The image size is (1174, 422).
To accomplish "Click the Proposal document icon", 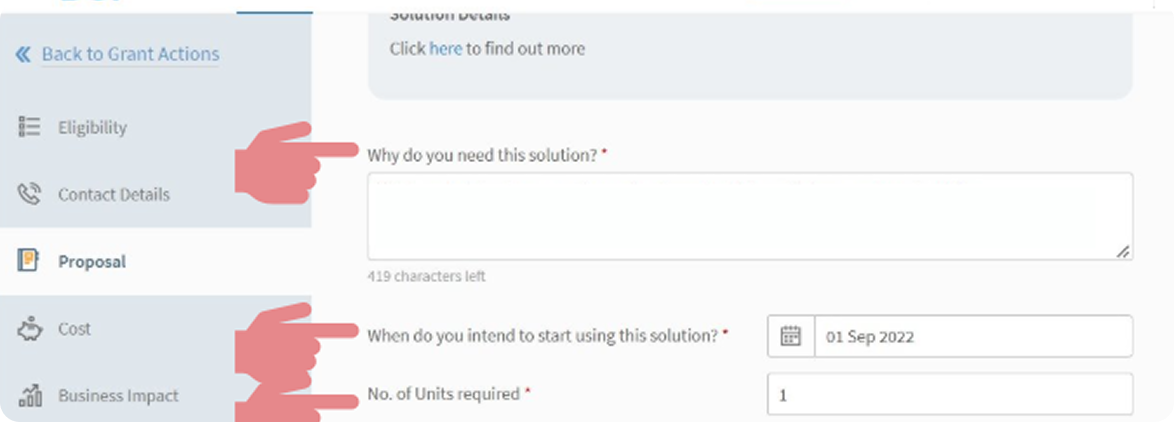I will point(29,261).
